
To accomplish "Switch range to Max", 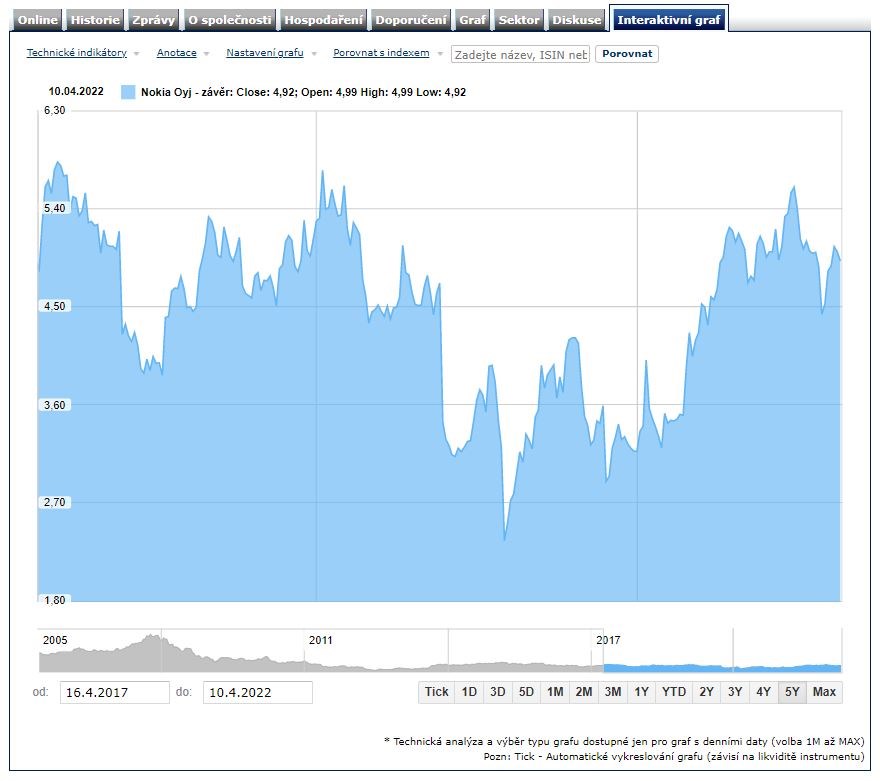I will tap(824, 692).
